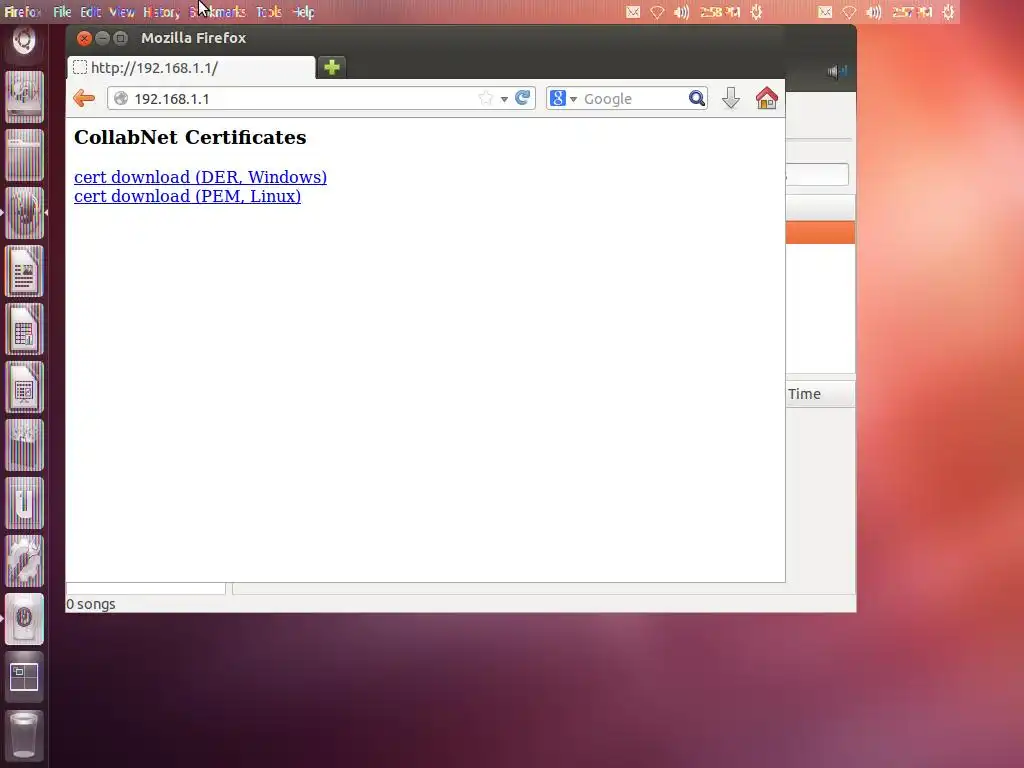Click the CollabNet Certificates heading
The image size is (1024, 768).
pyautogui.click(x=190, y=137)
